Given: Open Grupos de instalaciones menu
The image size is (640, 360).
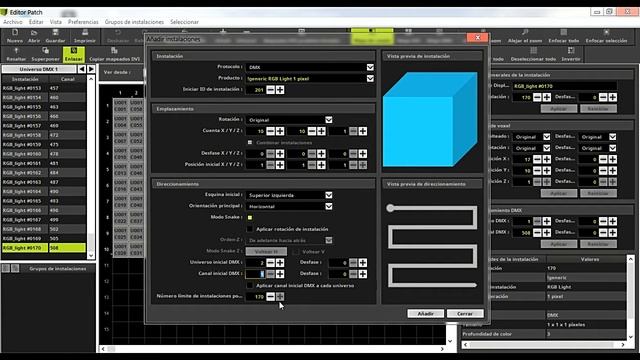Looking at the screenshot, I should pos(134,22).
